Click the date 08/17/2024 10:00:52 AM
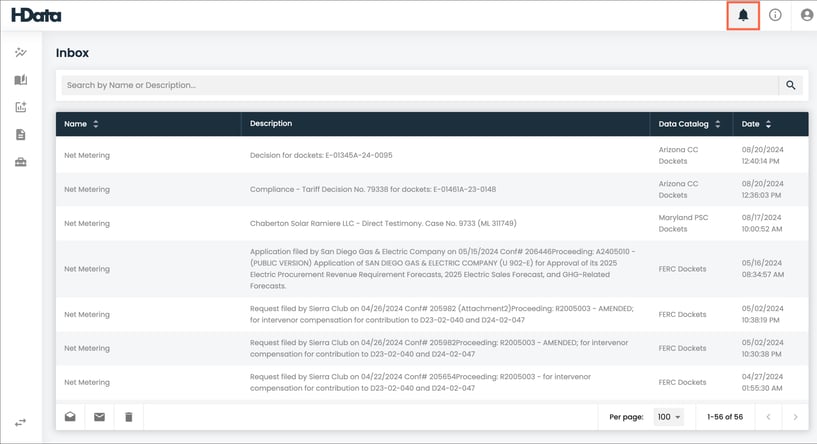Image resolution: width=817 pixels, height=444 pixels. 762,223
